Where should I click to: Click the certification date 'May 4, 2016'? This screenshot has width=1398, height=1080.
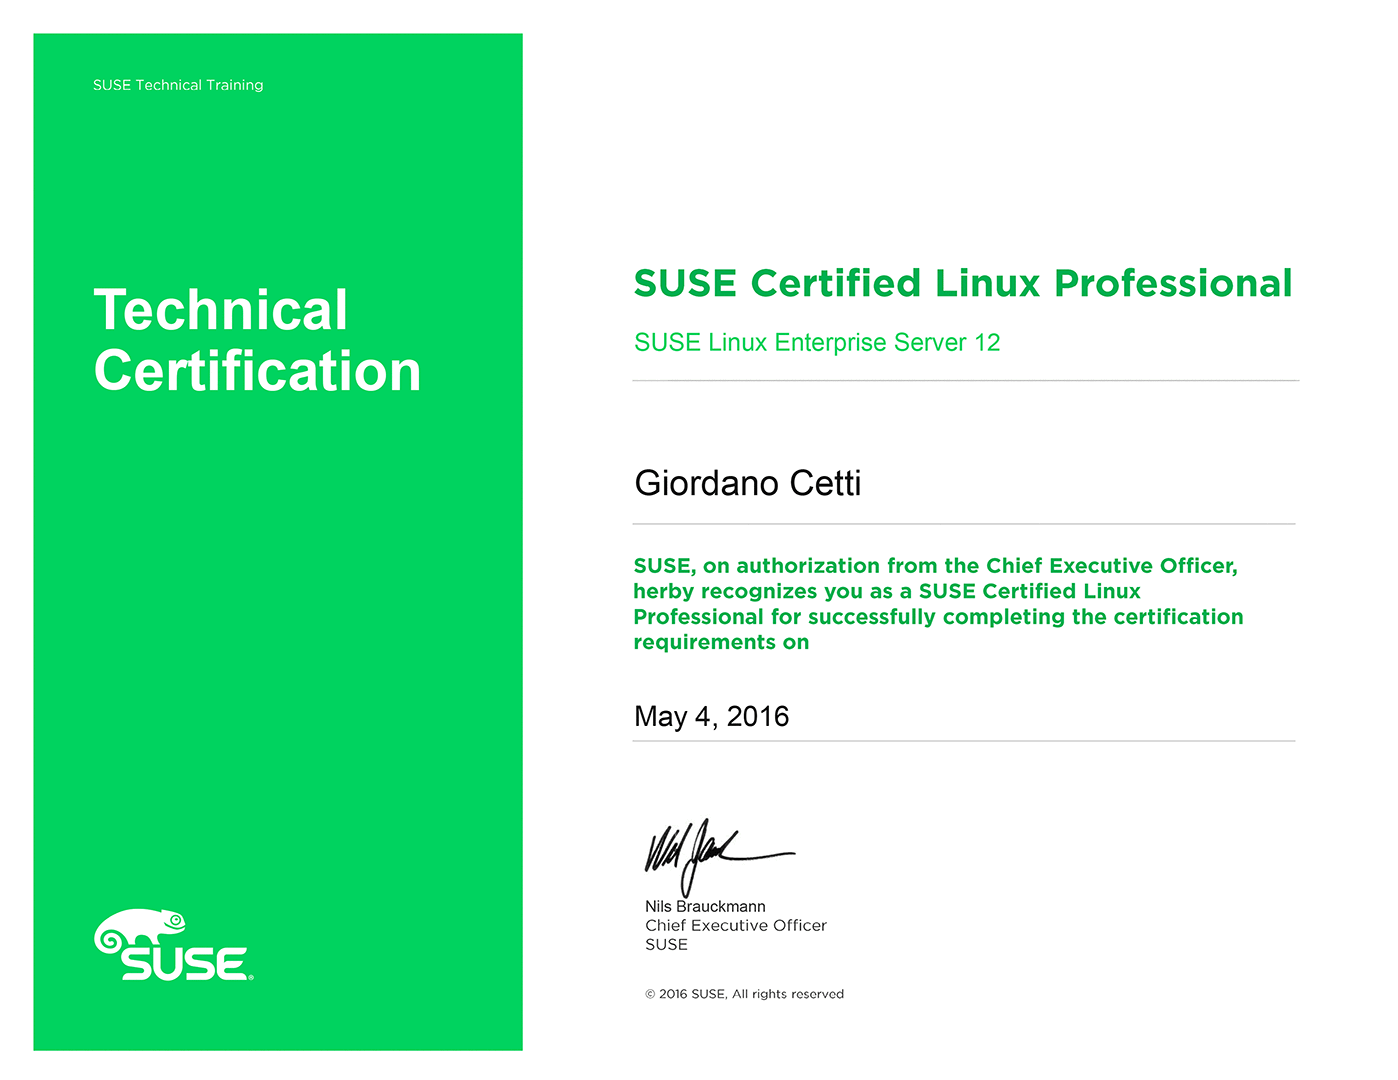pos(711,716)
